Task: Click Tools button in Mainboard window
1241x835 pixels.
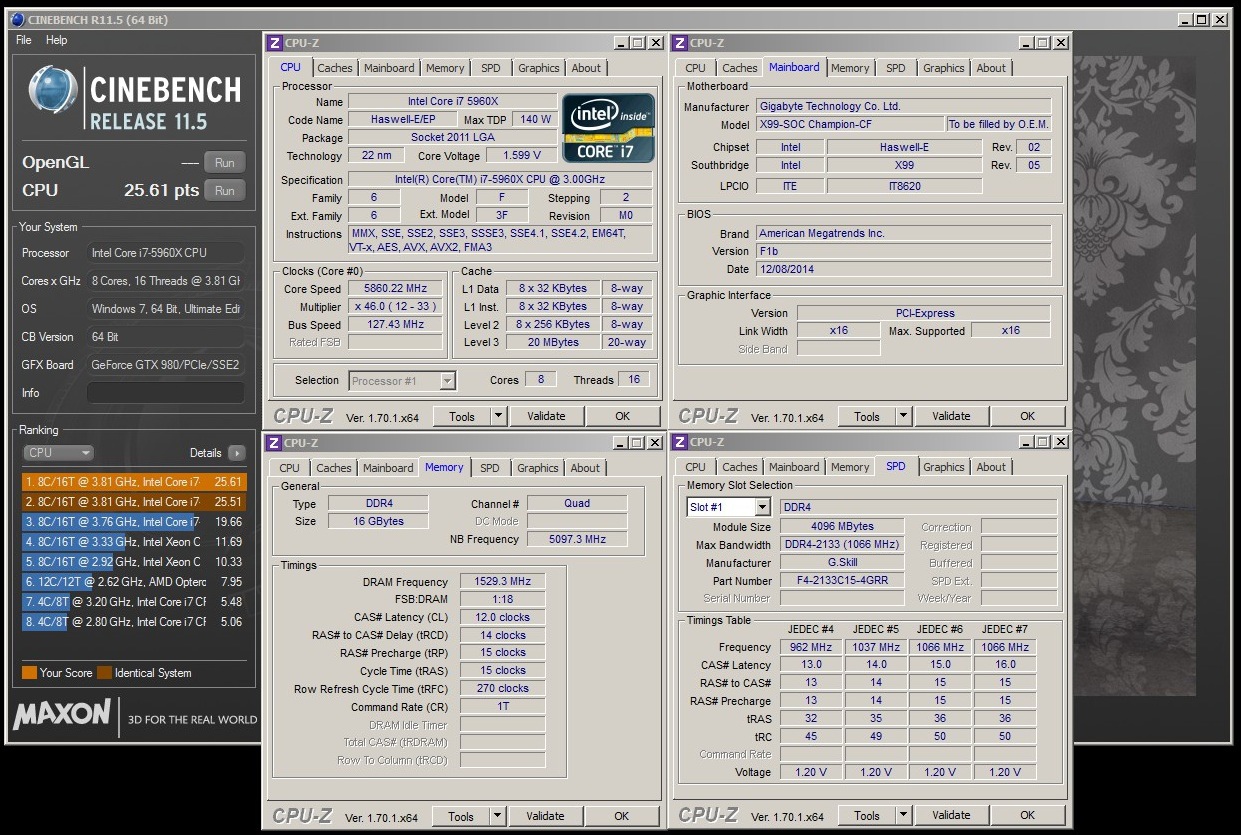Action: pyautogui.click(x=867, y=416)
